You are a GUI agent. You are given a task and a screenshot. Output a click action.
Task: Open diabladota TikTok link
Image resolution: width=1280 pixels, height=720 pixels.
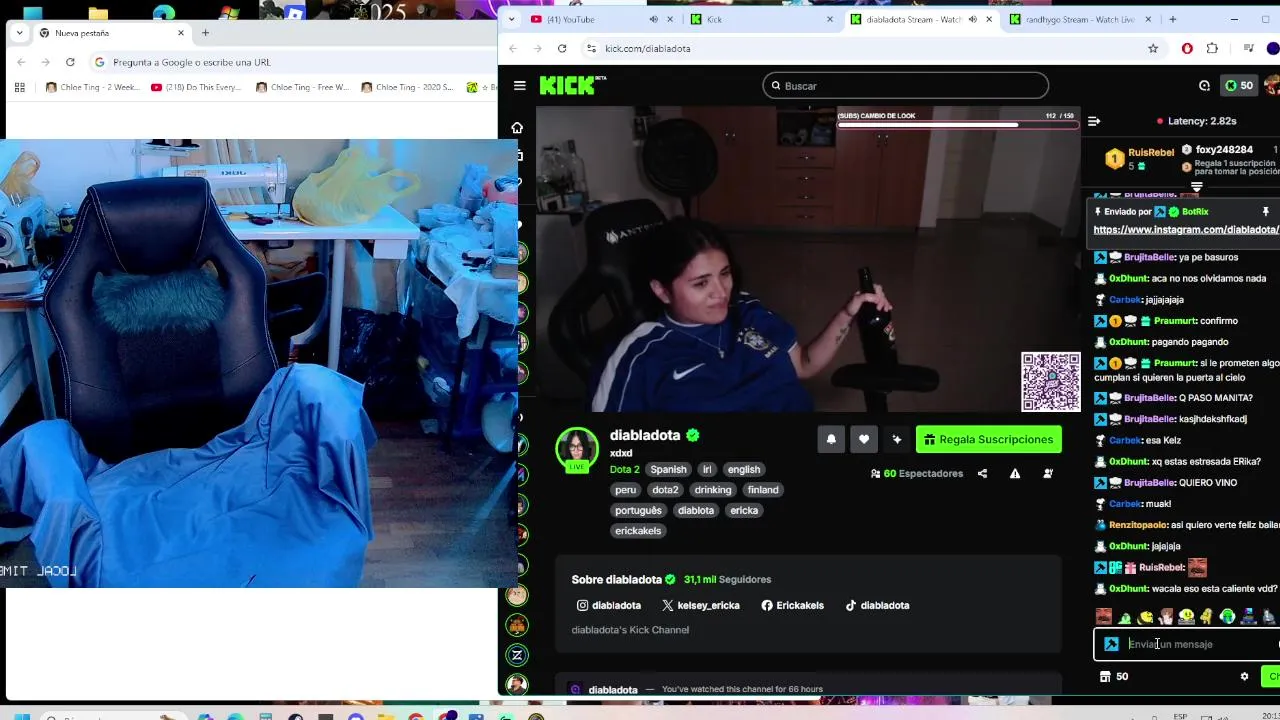877,605
